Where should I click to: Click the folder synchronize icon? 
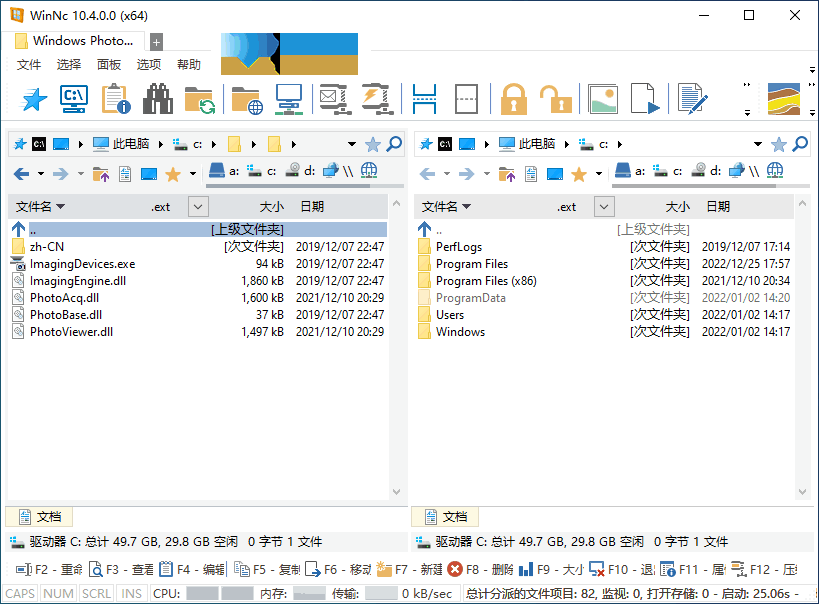pos(200,99)
